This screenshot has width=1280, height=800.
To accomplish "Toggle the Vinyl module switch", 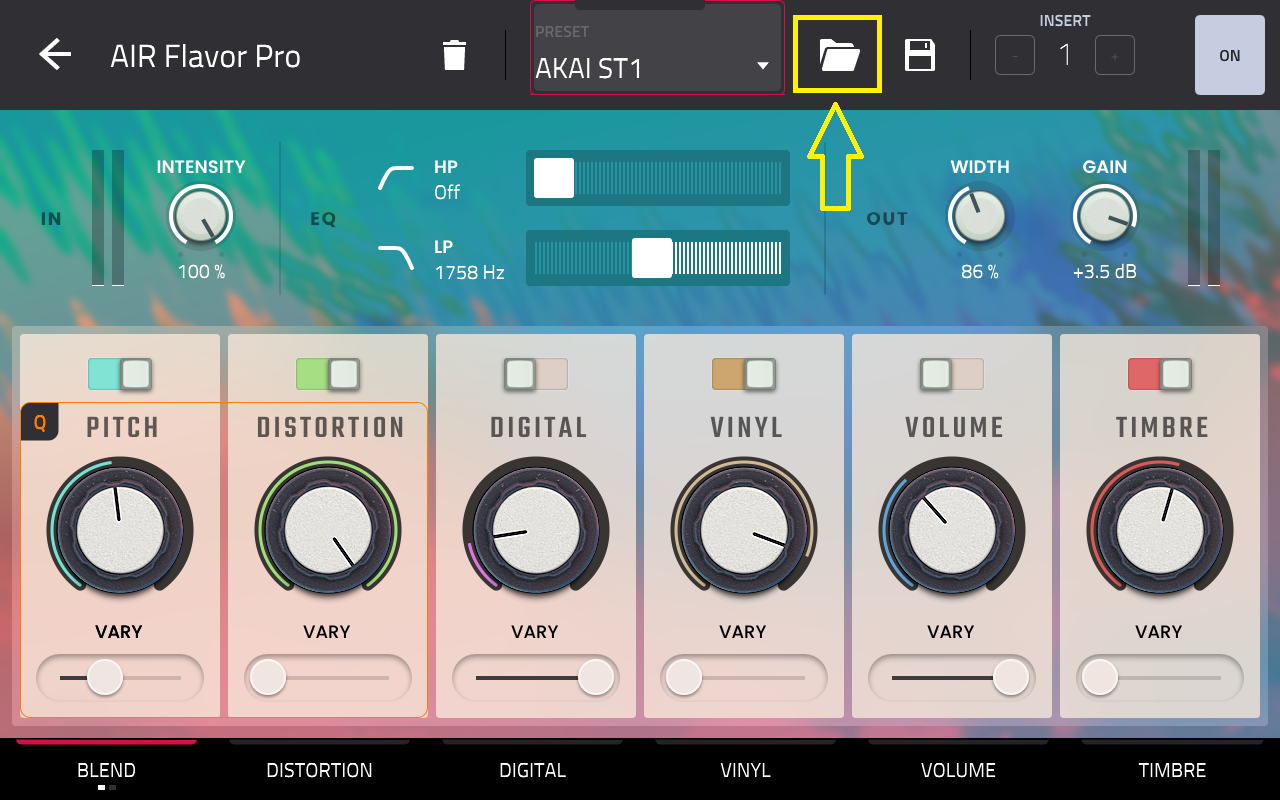I will pos(744,374).
